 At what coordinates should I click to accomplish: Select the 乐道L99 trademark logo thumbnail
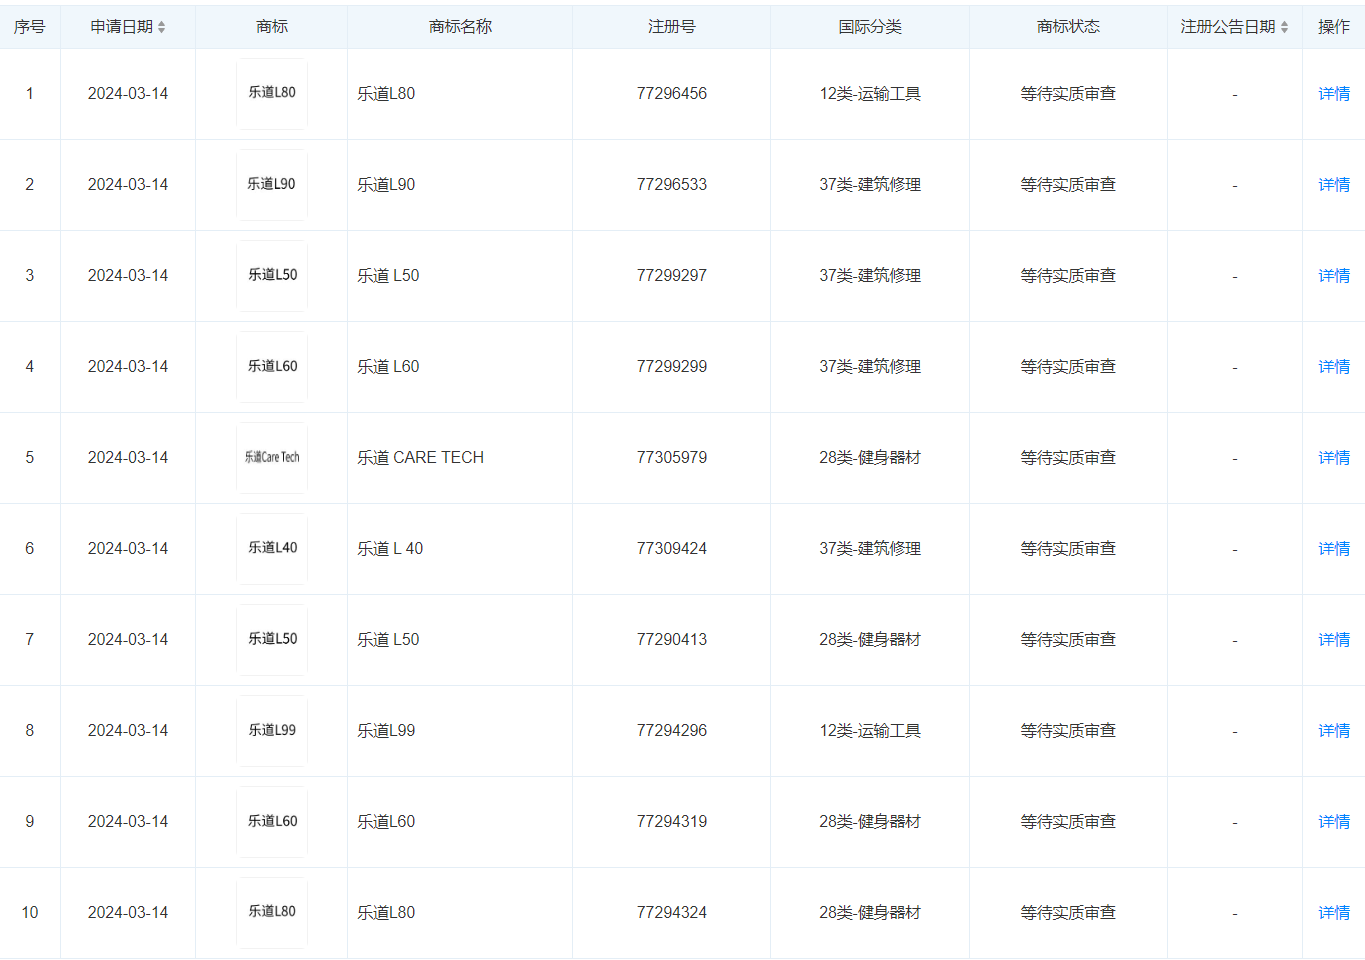(272, 731)
